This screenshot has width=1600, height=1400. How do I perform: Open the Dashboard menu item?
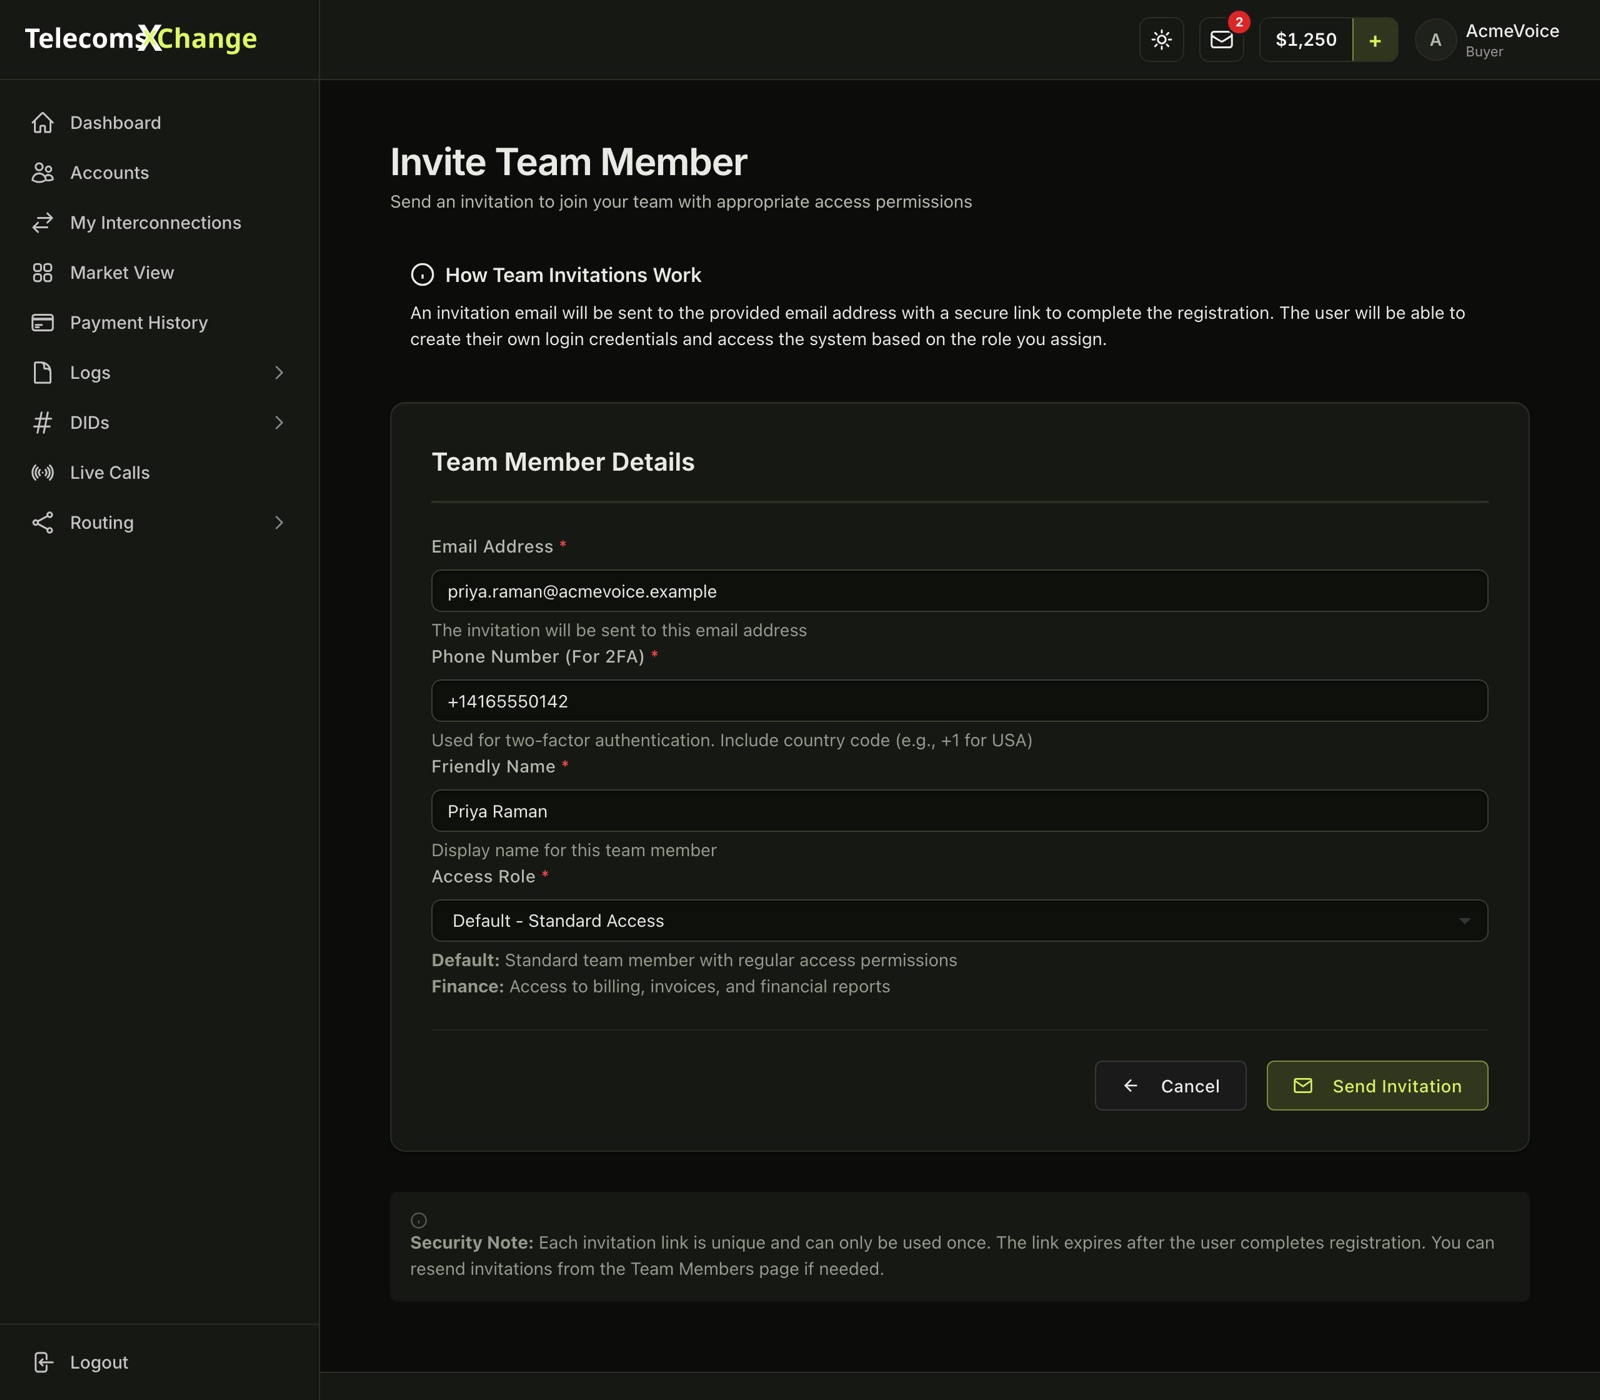pos(159,123)
